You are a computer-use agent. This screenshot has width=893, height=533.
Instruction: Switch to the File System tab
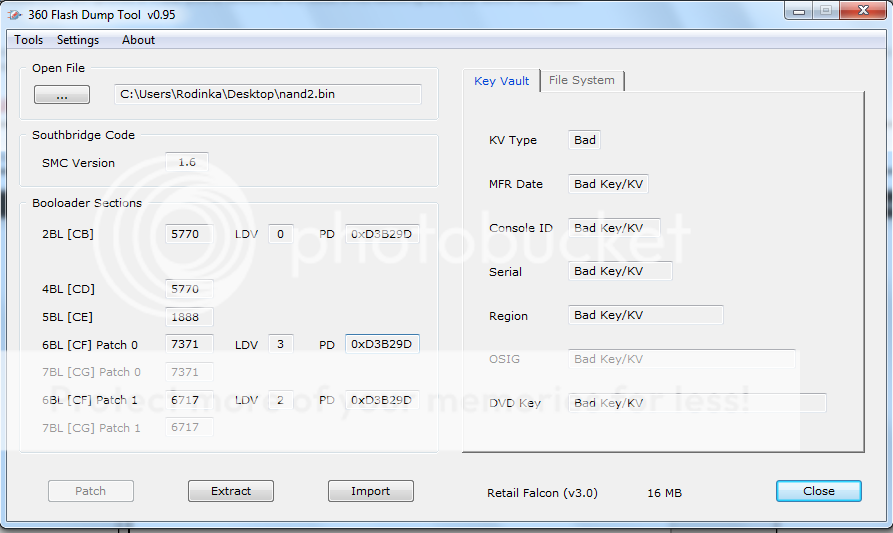(x=581, y=81)
